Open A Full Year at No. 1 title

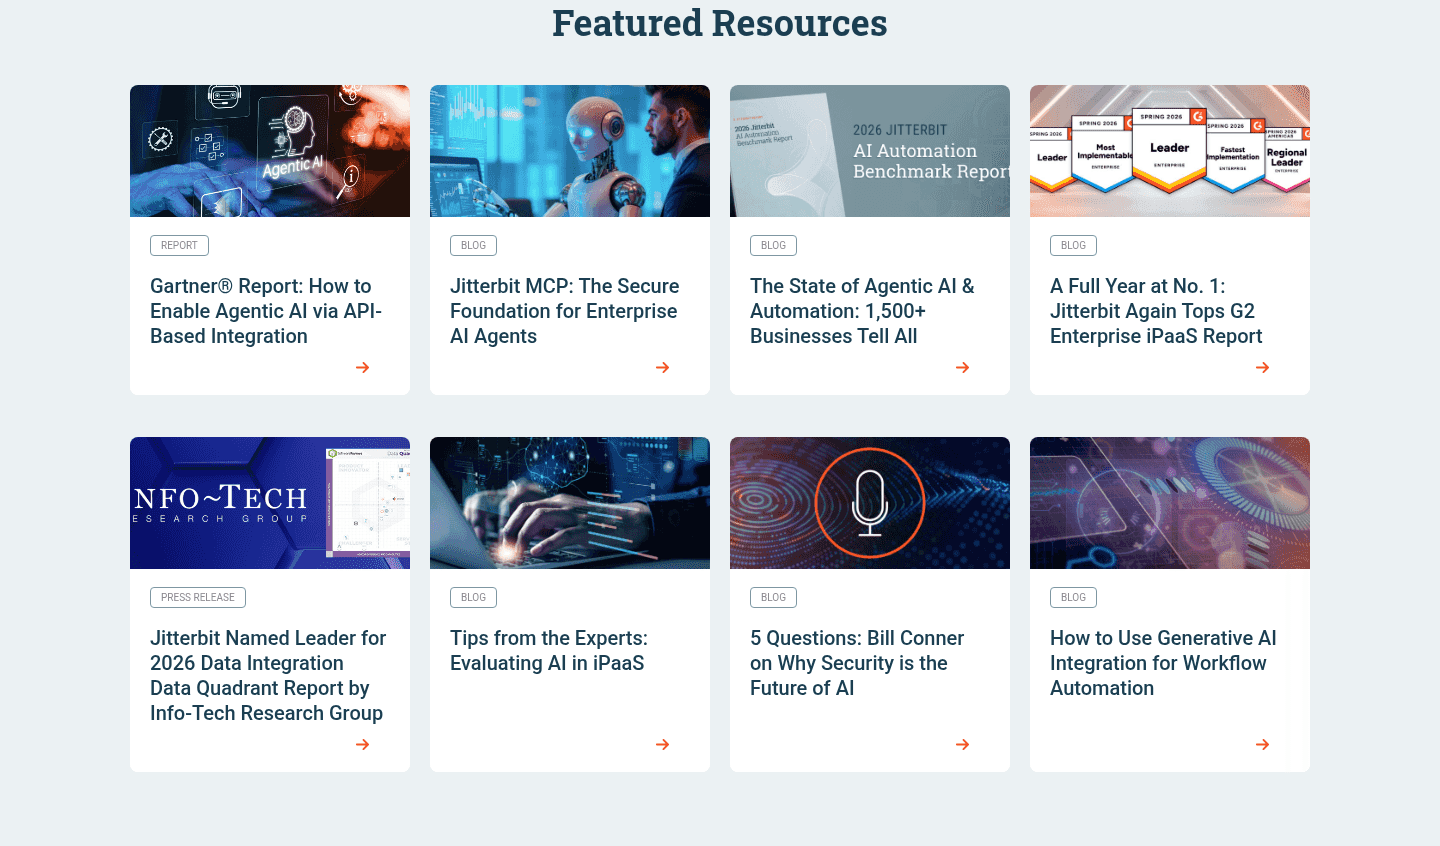coord(1156,311)
